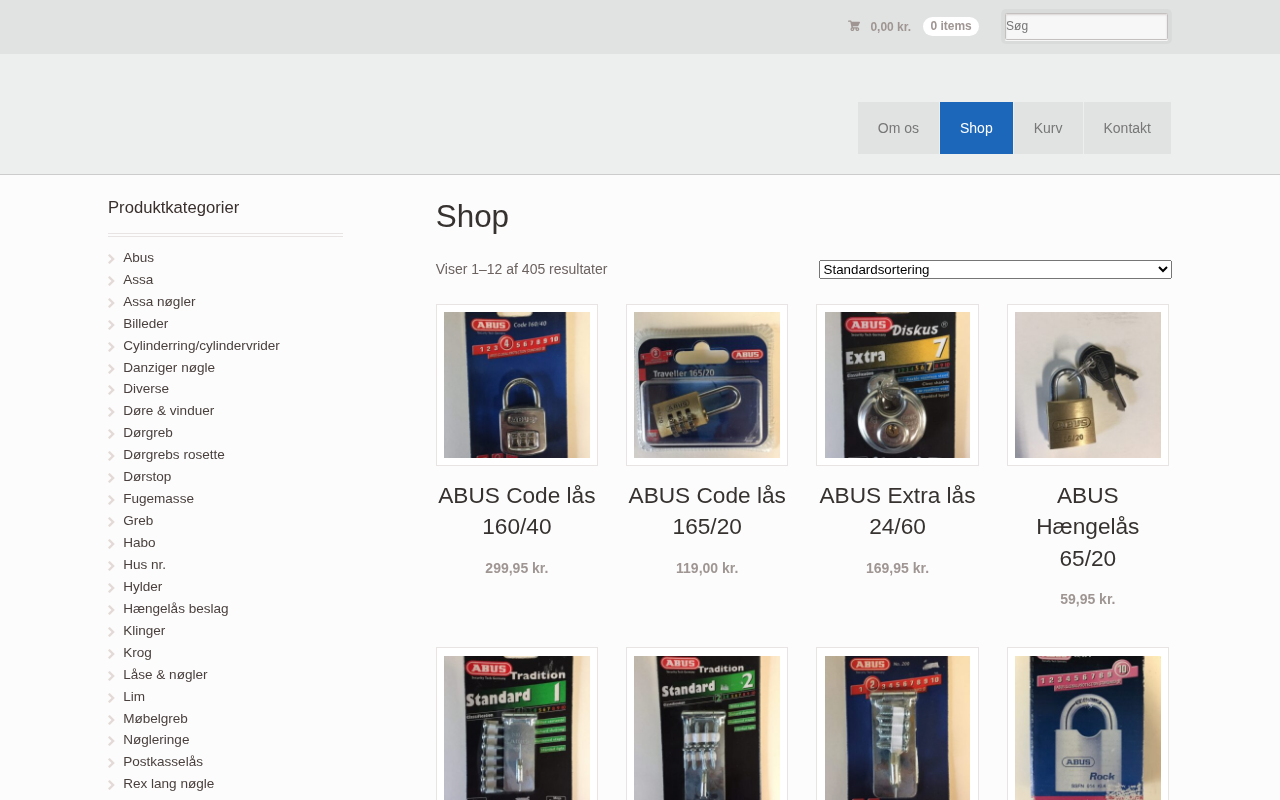Viewport: 1280px width, 800px height.
Task: Open ABUS Tradition Standard 2 hasp image
Action: click(707, 724)
